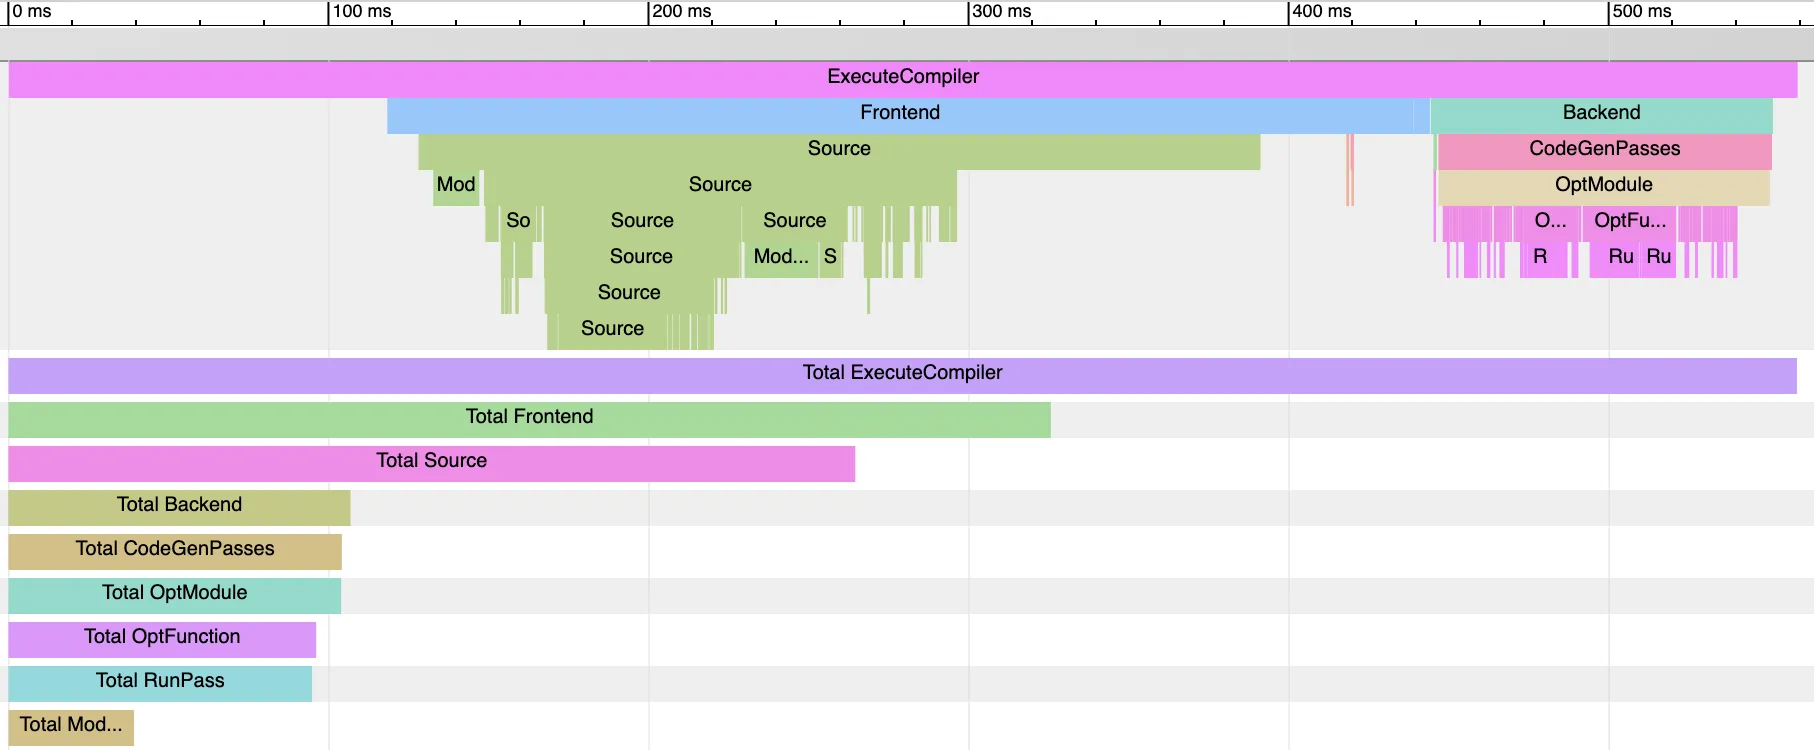Click the OptFu... truncated slice

(1629, 222)
